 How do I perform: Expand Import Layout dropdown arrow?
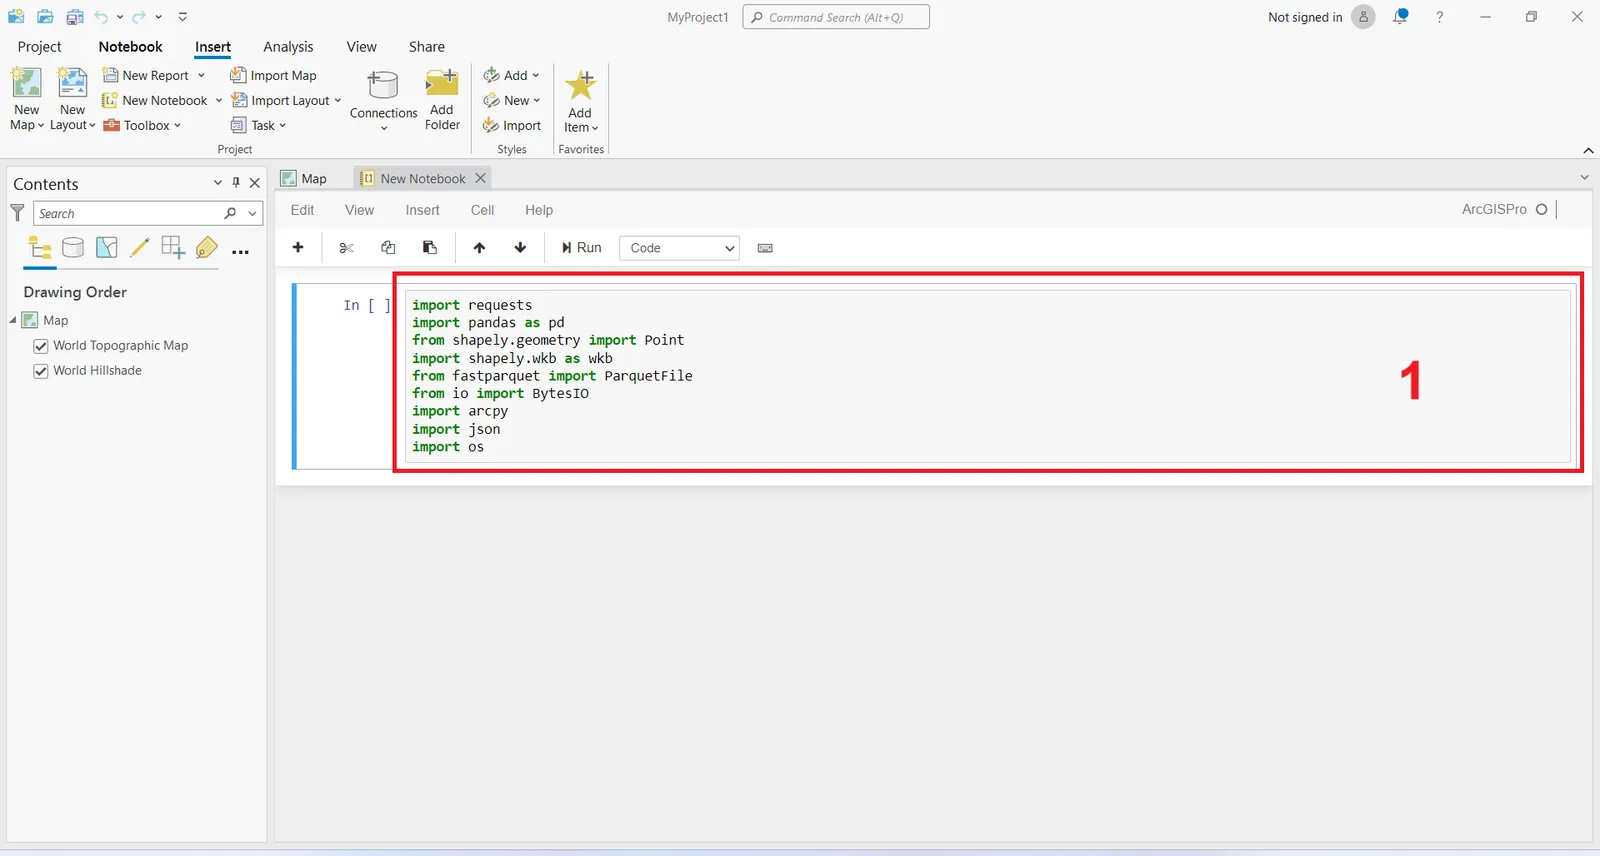tap(338, 100)
